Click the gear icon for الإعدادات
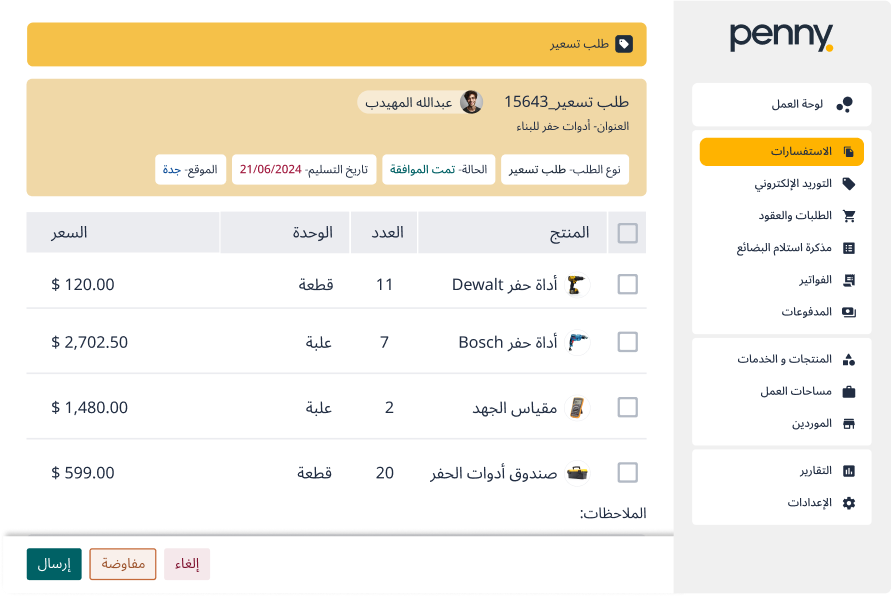 click(849, 503)
